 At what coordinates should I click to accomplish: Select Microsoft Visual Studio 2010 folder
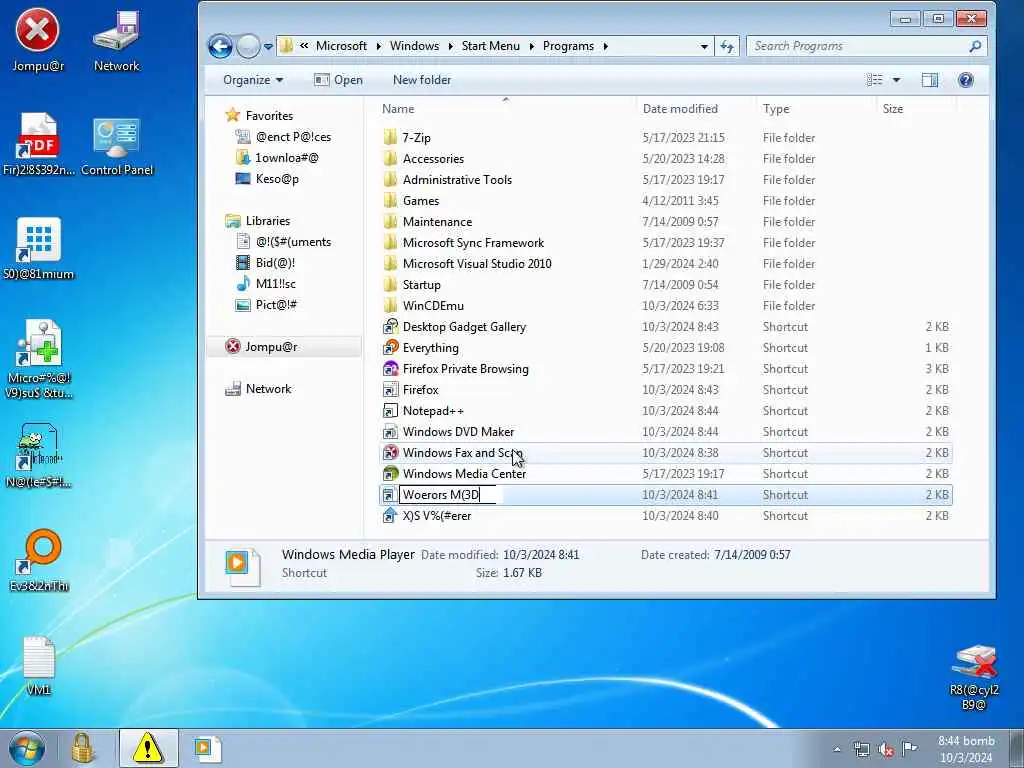click(x=477, y=263)
